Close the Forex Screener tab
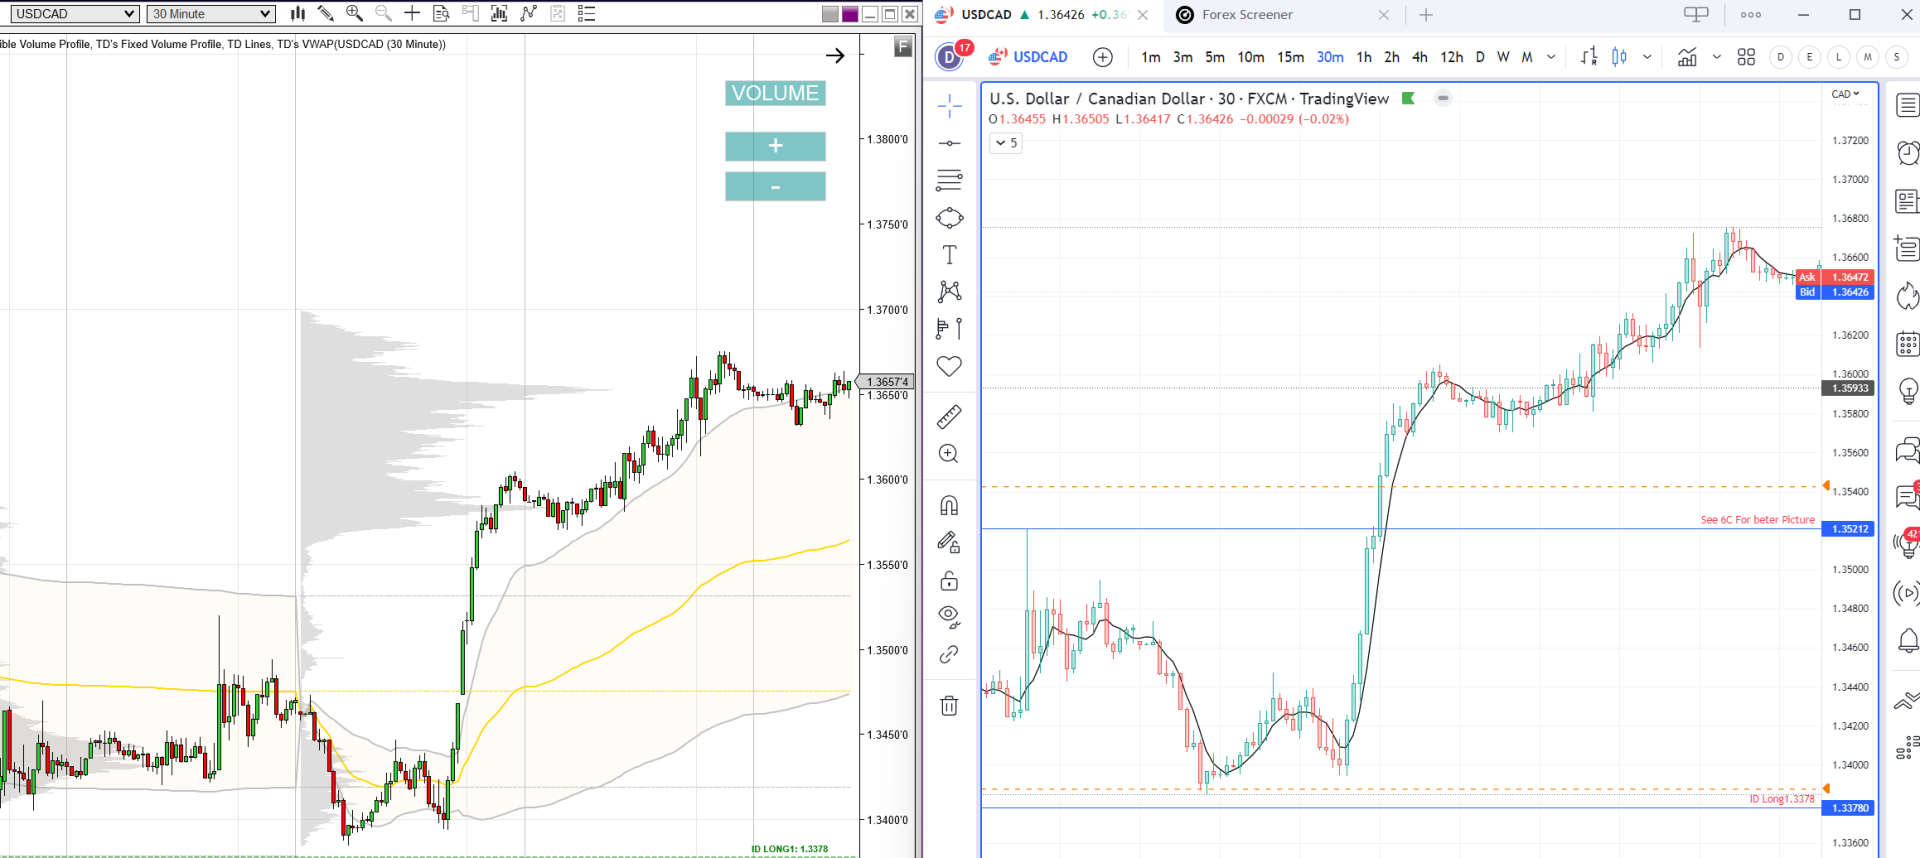Screen dimensions: 1920x858 pyautogui.click(x=1384, y=15)
